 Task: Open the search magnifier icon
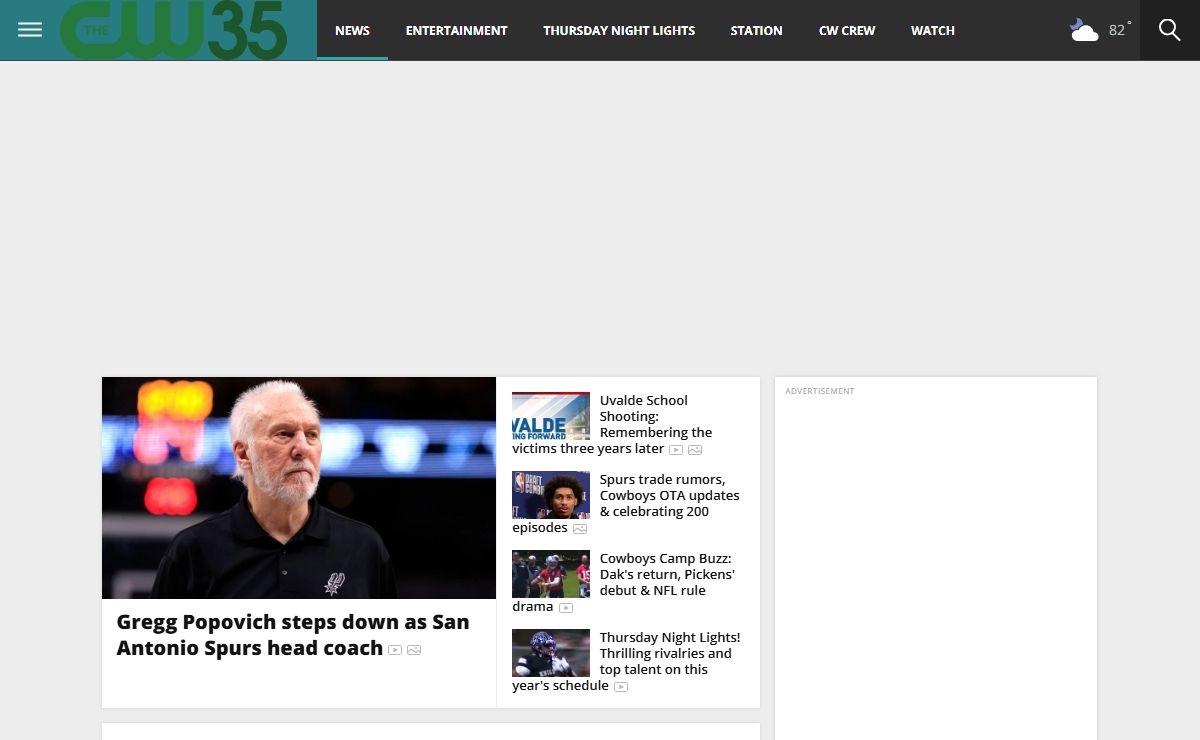(1170, 30)
